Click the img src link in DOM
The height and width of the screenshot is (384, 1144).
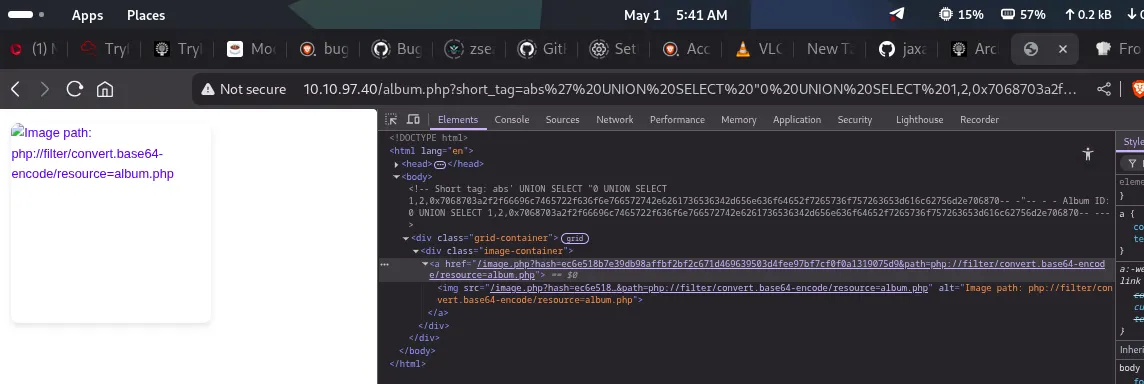tap(708, 288)
